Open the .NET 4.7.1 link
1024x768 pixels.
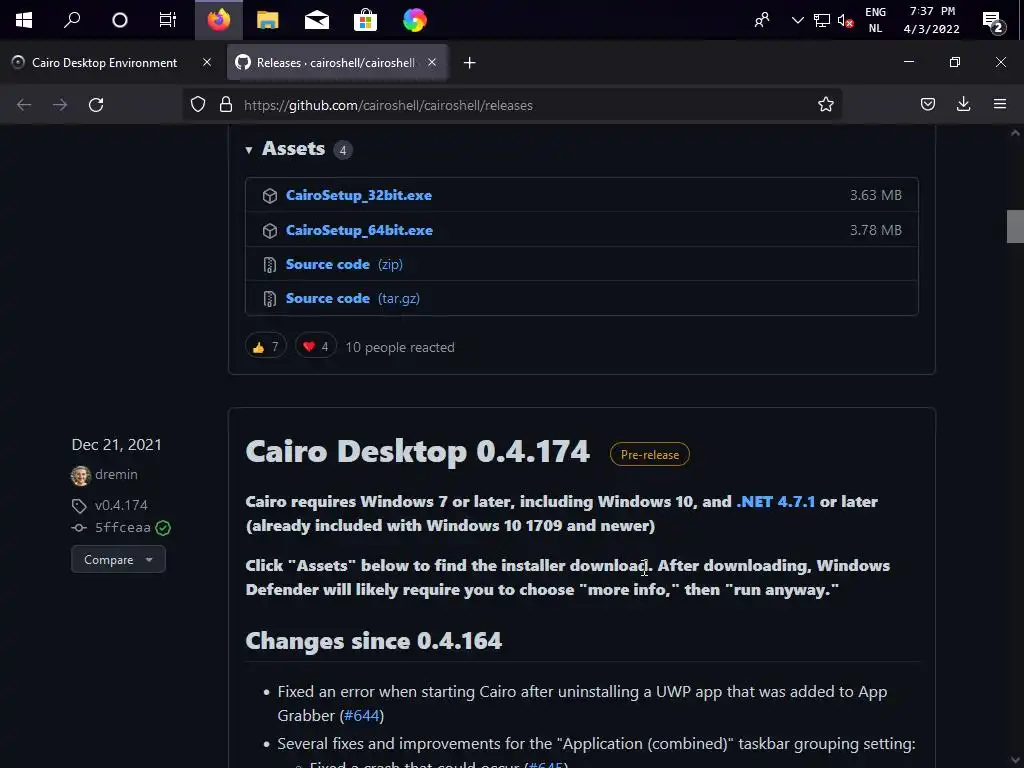pyautogui.click(x=776, y=502)
